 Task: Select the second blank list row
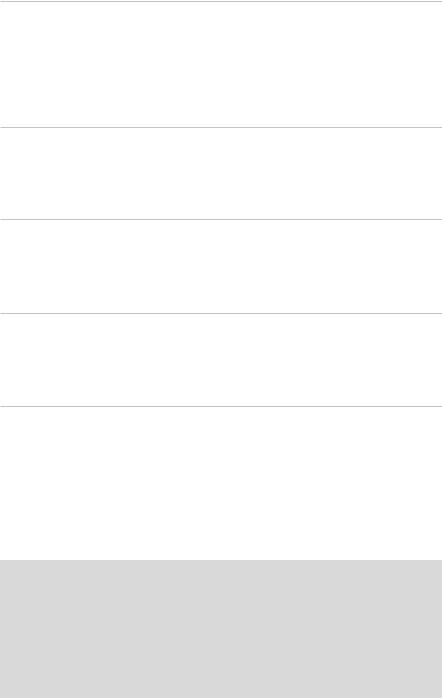[x=221, y=173]
